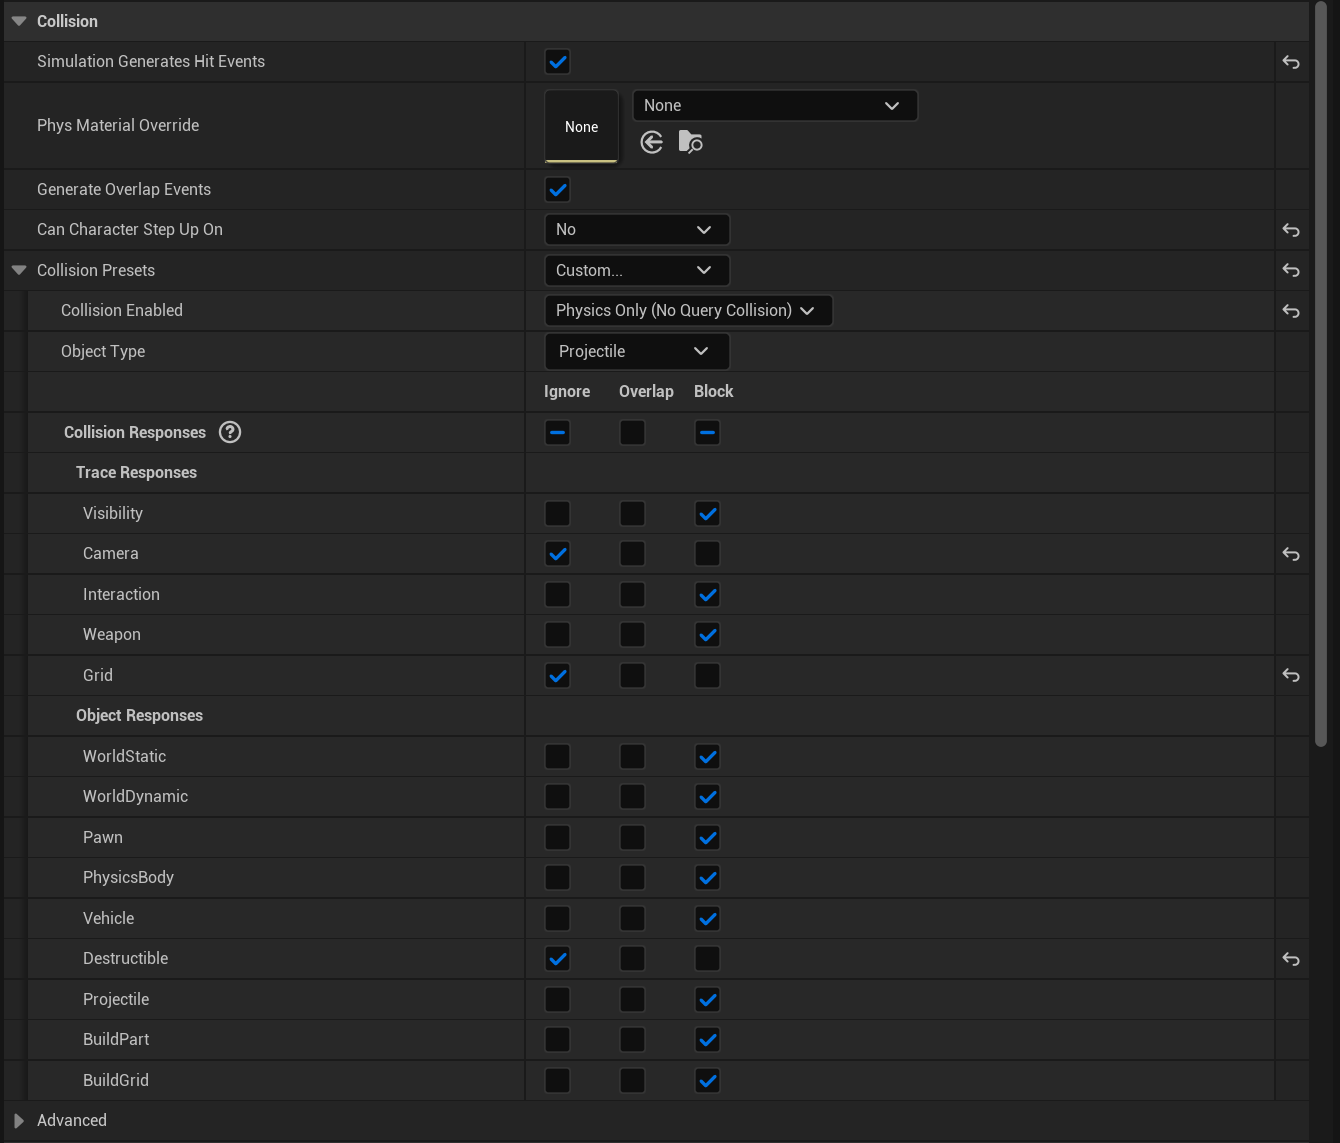The width and height of the screenshot is (1340, 1143).
Task: Disable Generate Overlap Events checkbox
Action: (557, 190)
